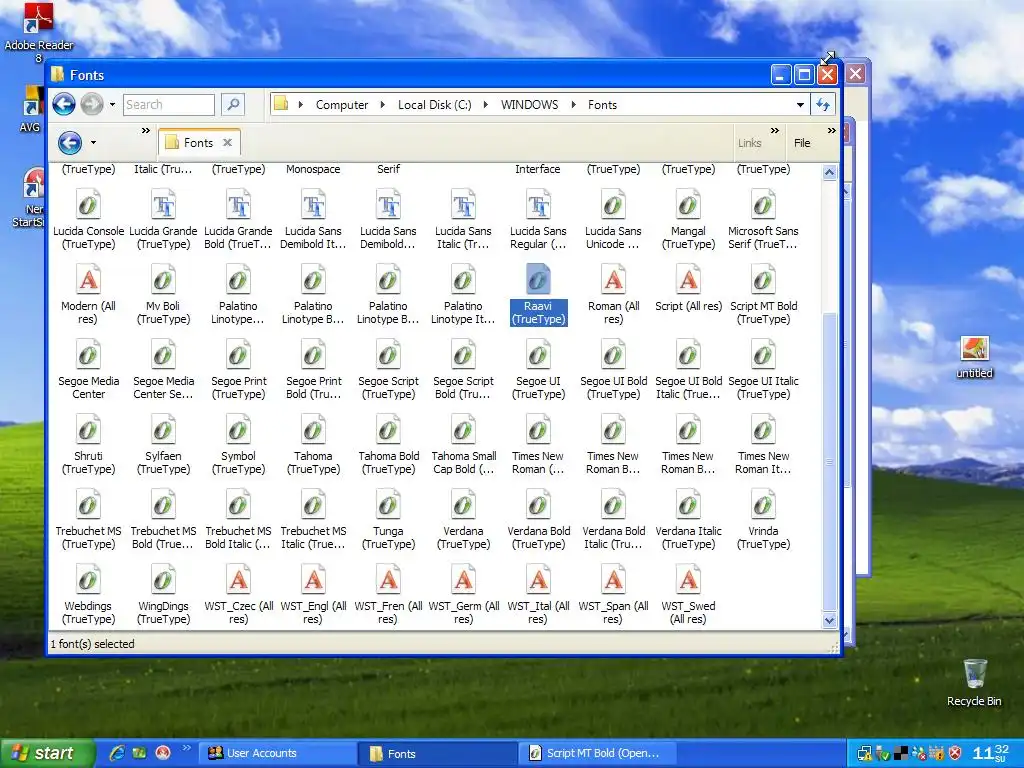Open the File menu
The height and width of the screenshot is (768, 1024).
pyautogui.click(x=802, y=143)
